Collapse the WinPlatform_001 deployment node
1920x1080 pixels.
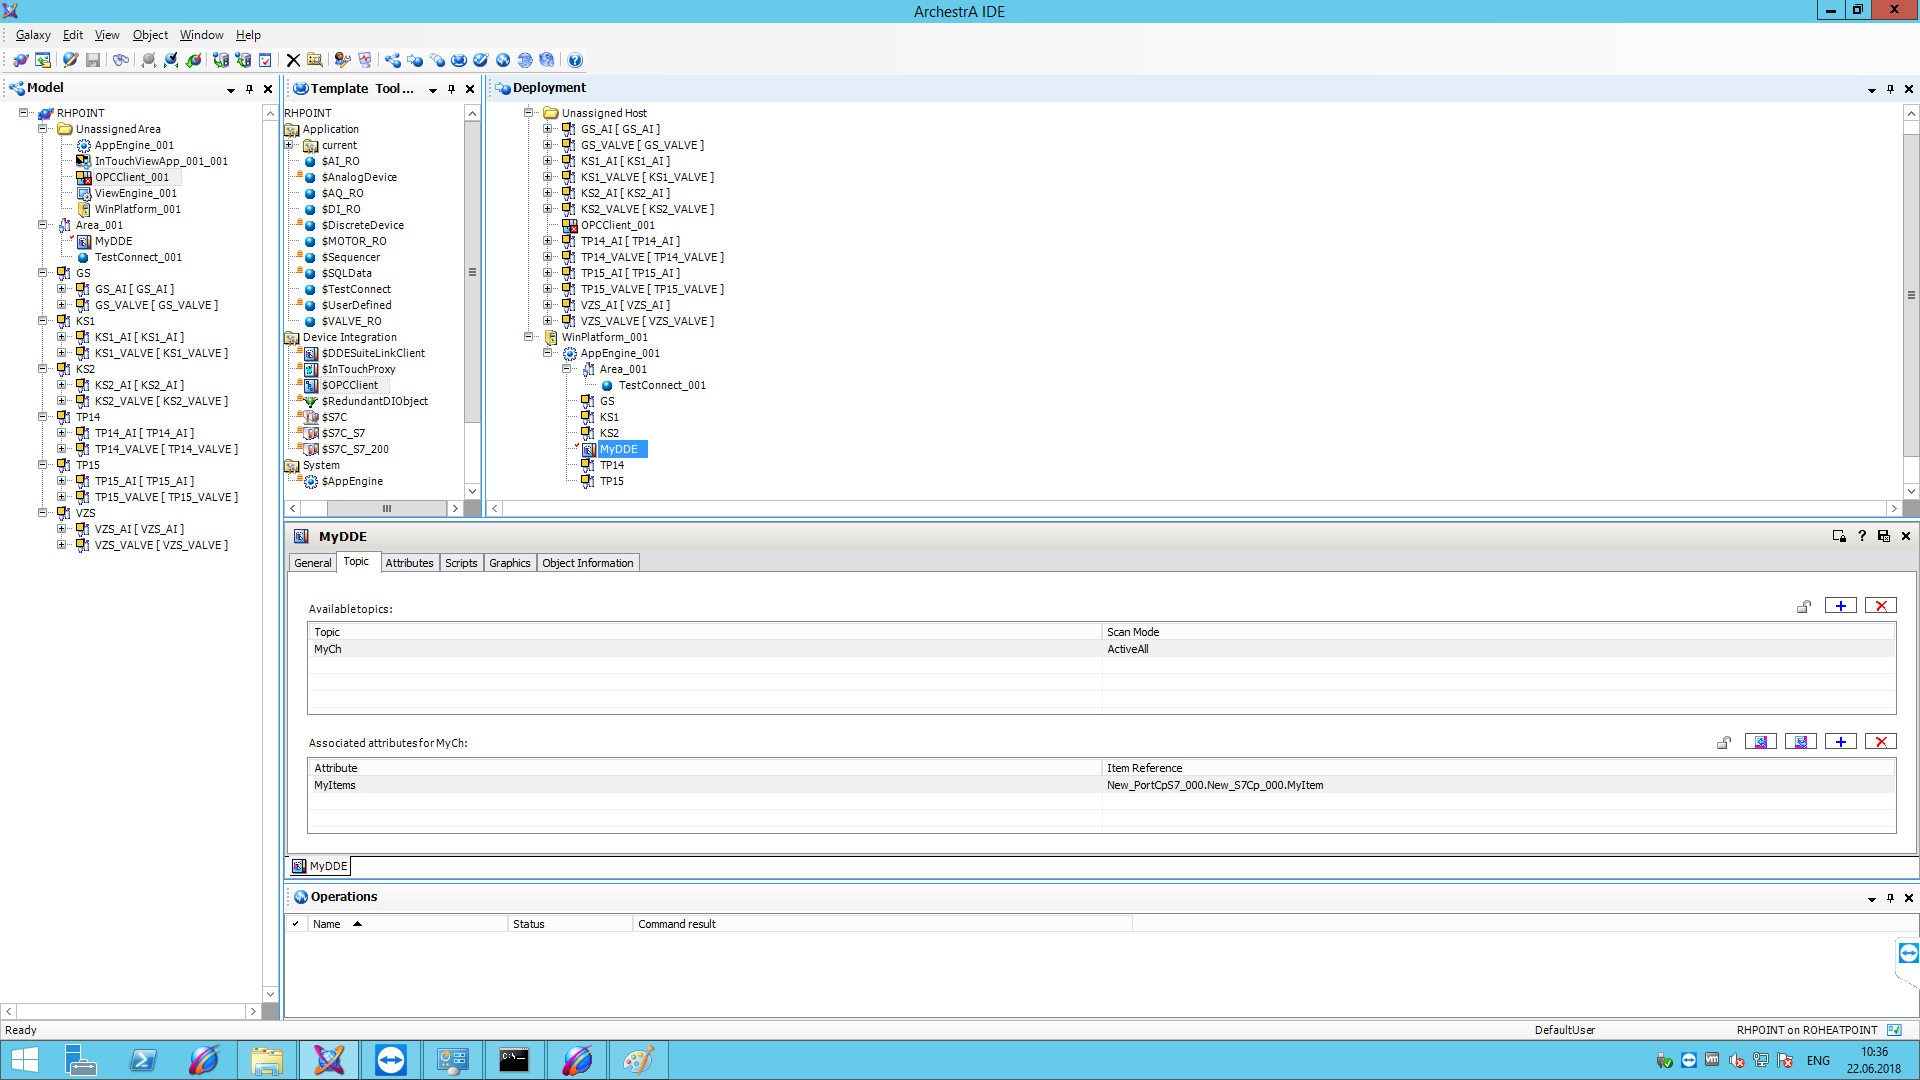[528, 337]
